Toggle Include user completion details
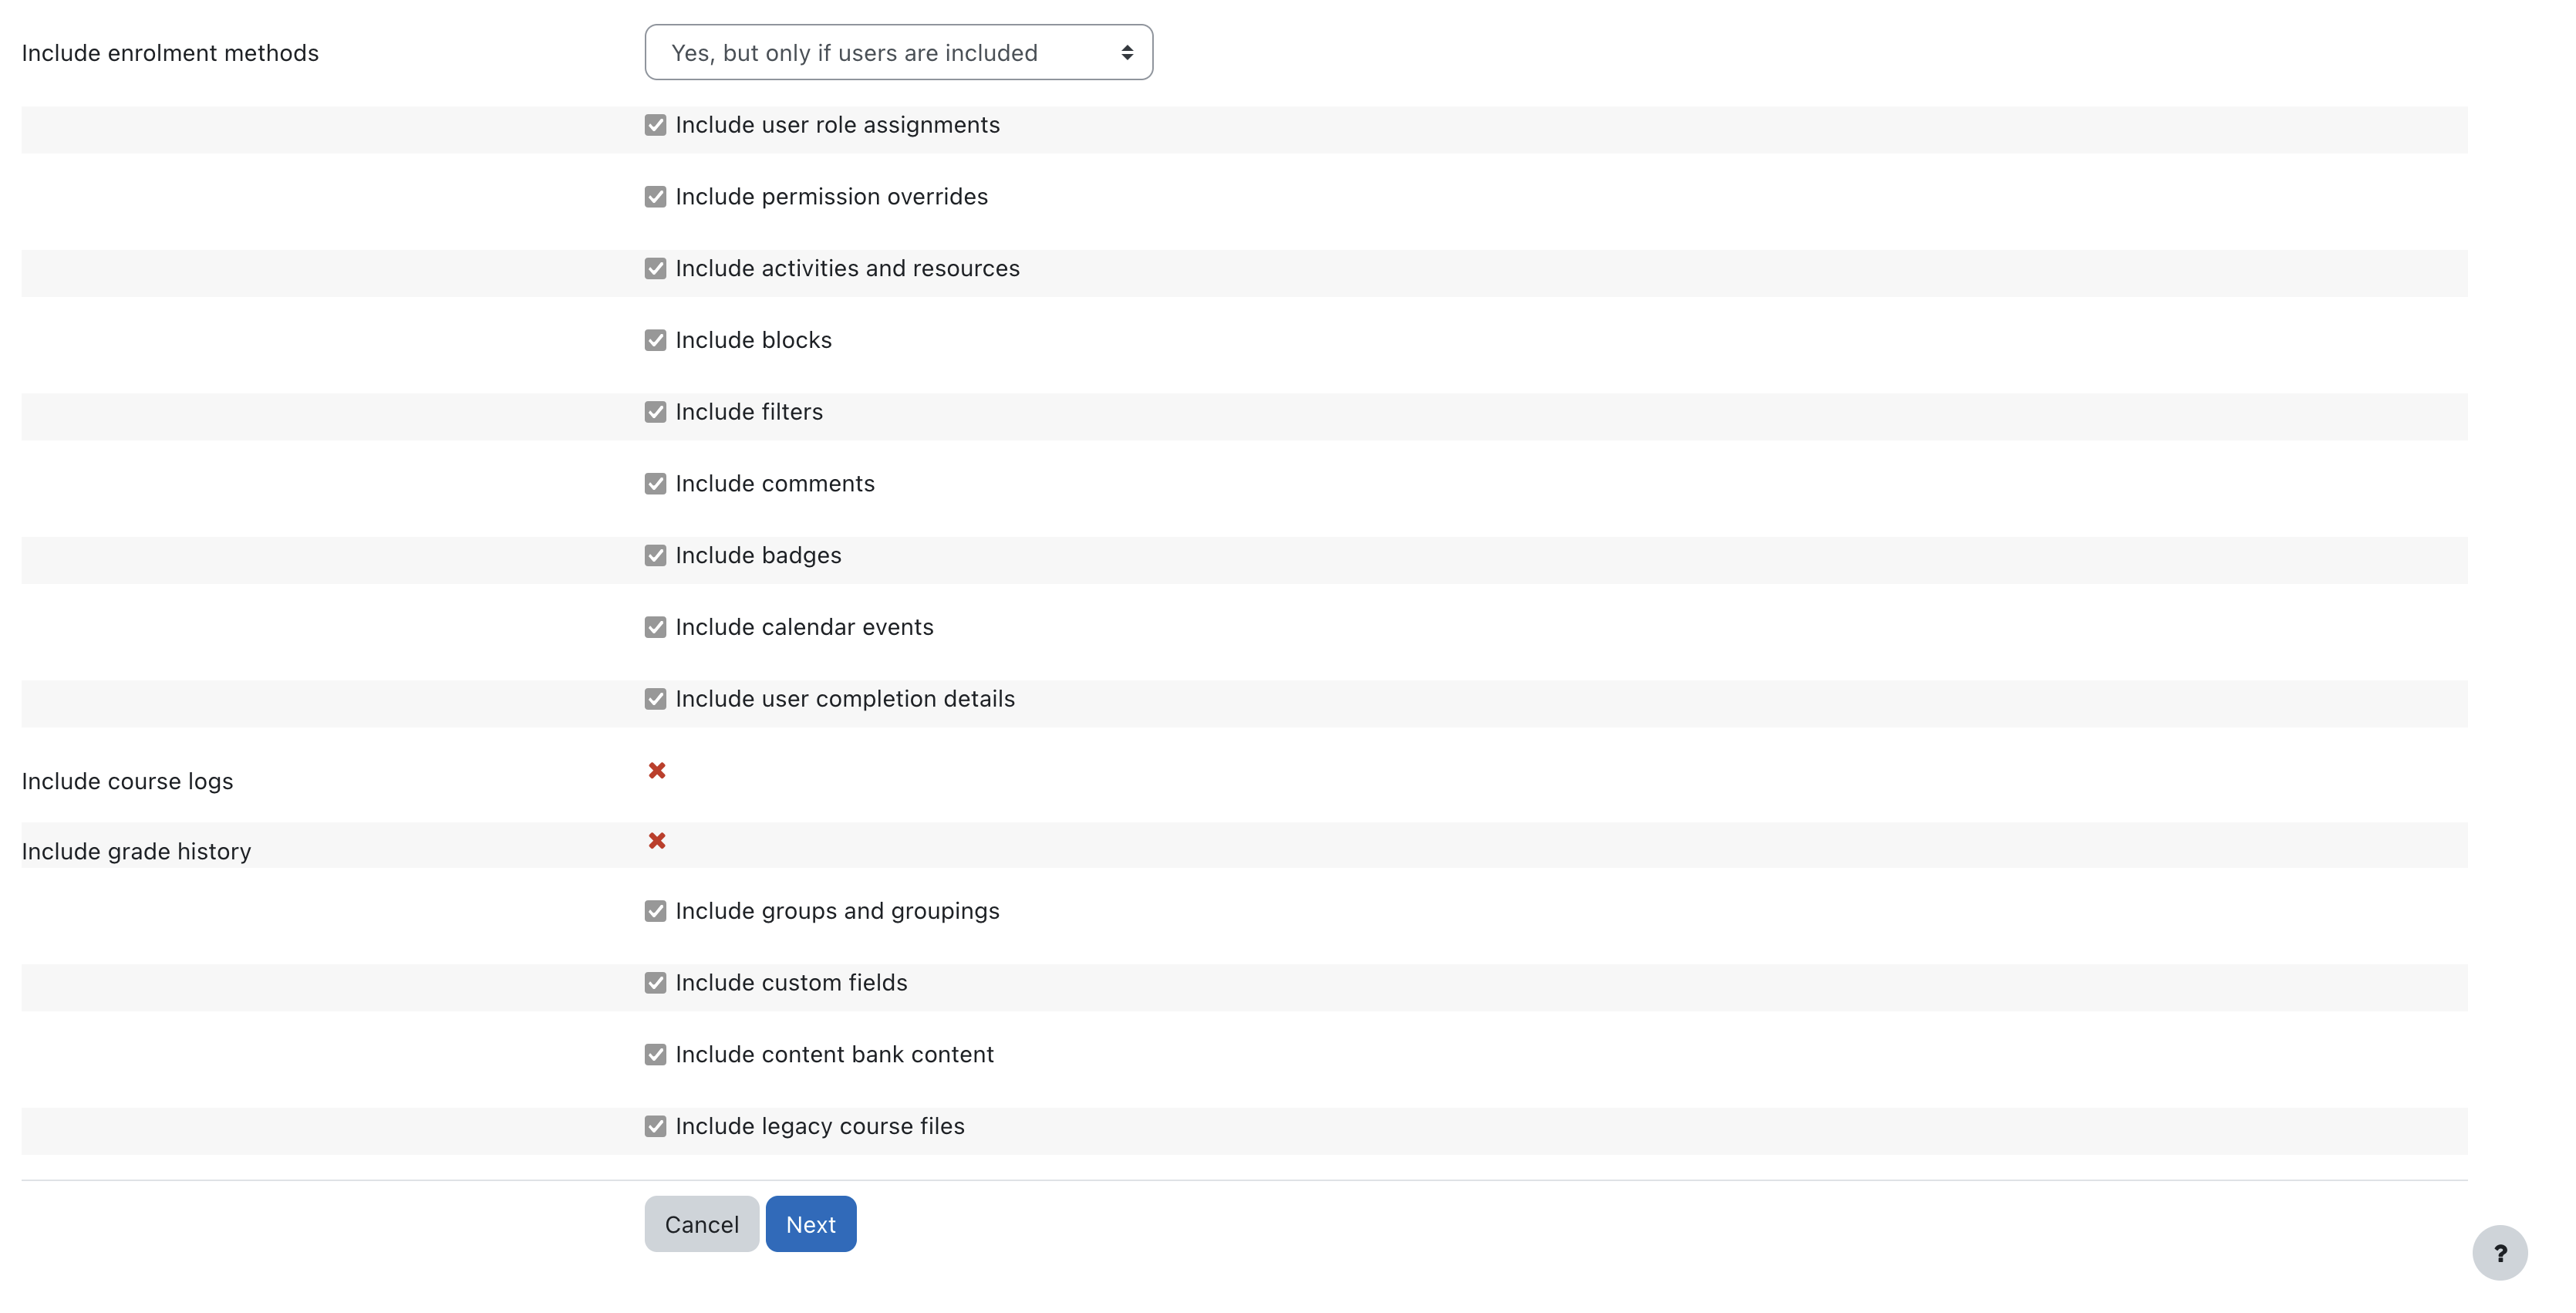The height and width of the screenshot is (1313, 2576). pos(656,699)
